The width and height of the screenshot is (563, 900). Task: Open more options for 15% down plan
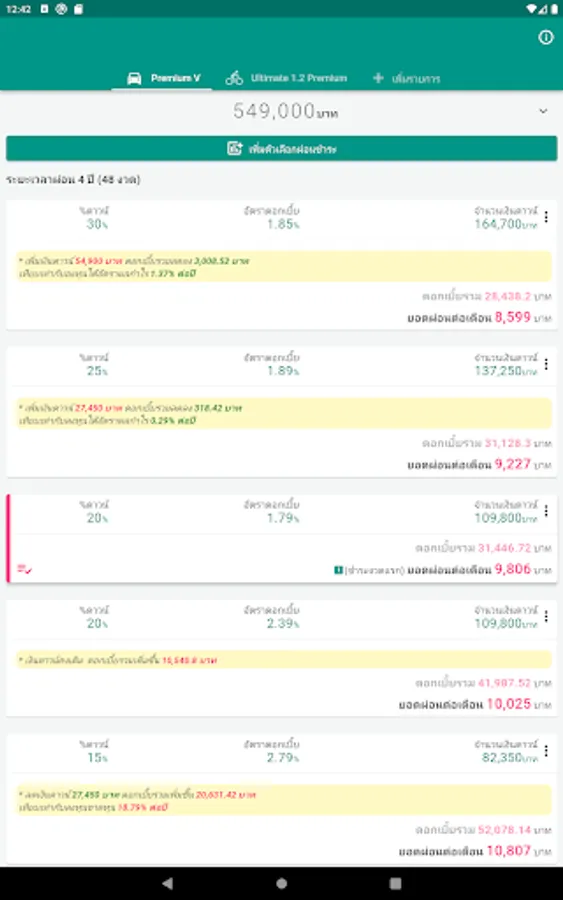pyautogui.click(x=546, y=751)
